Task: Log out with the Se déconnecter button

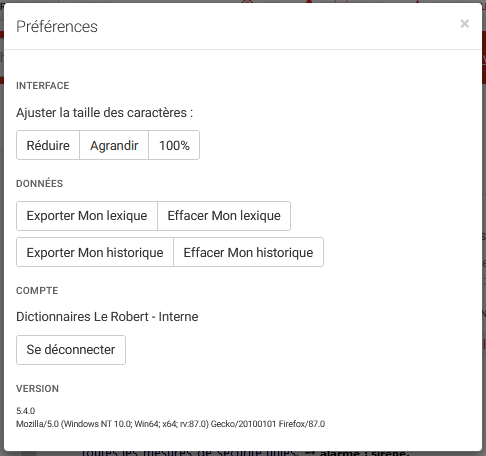Action: coord(71,350)
